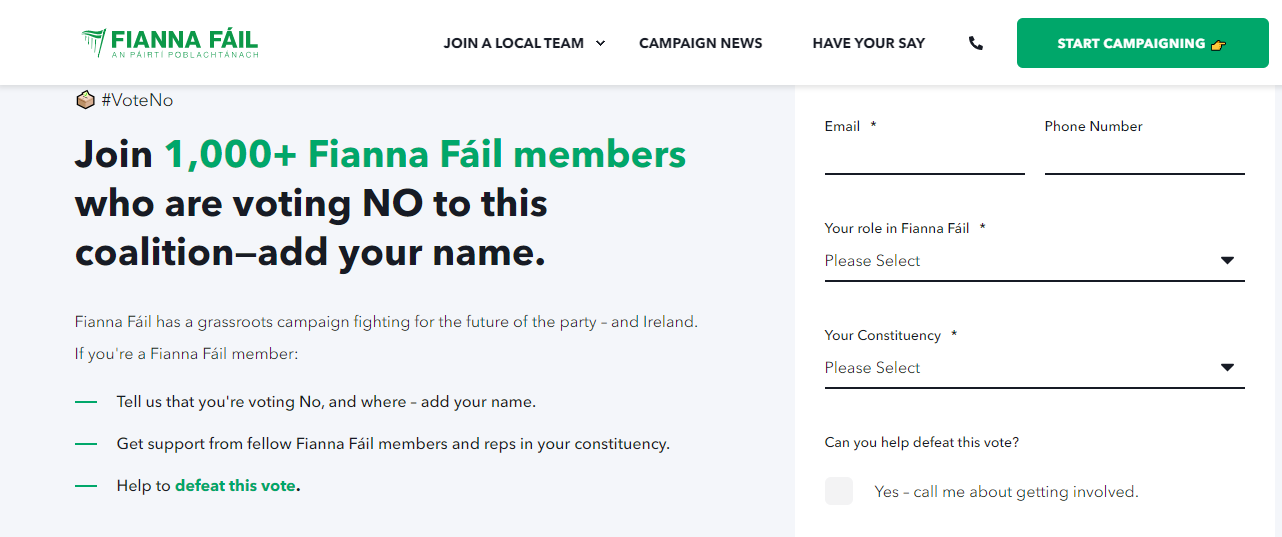This screenshot has width=1282, height=537.
Task: Click the pointing hand icon on Start Campaigning
Action: [1217, 44]
